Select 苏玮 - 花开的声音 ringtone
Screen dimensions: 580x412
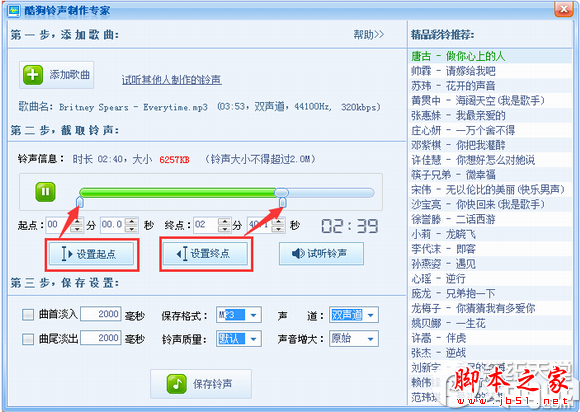490,86
